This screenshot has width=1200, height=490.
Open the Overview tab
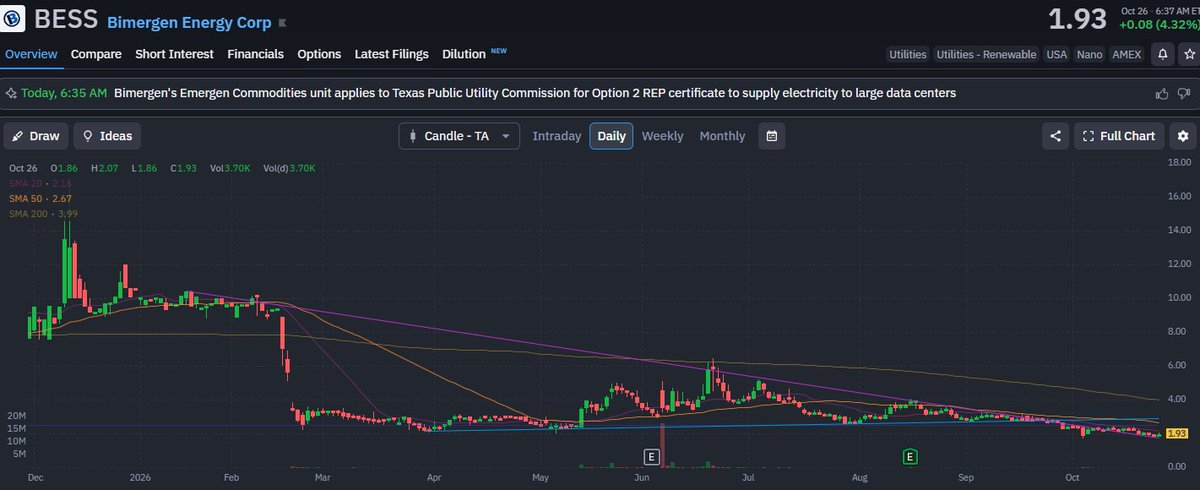click(31, 54)
